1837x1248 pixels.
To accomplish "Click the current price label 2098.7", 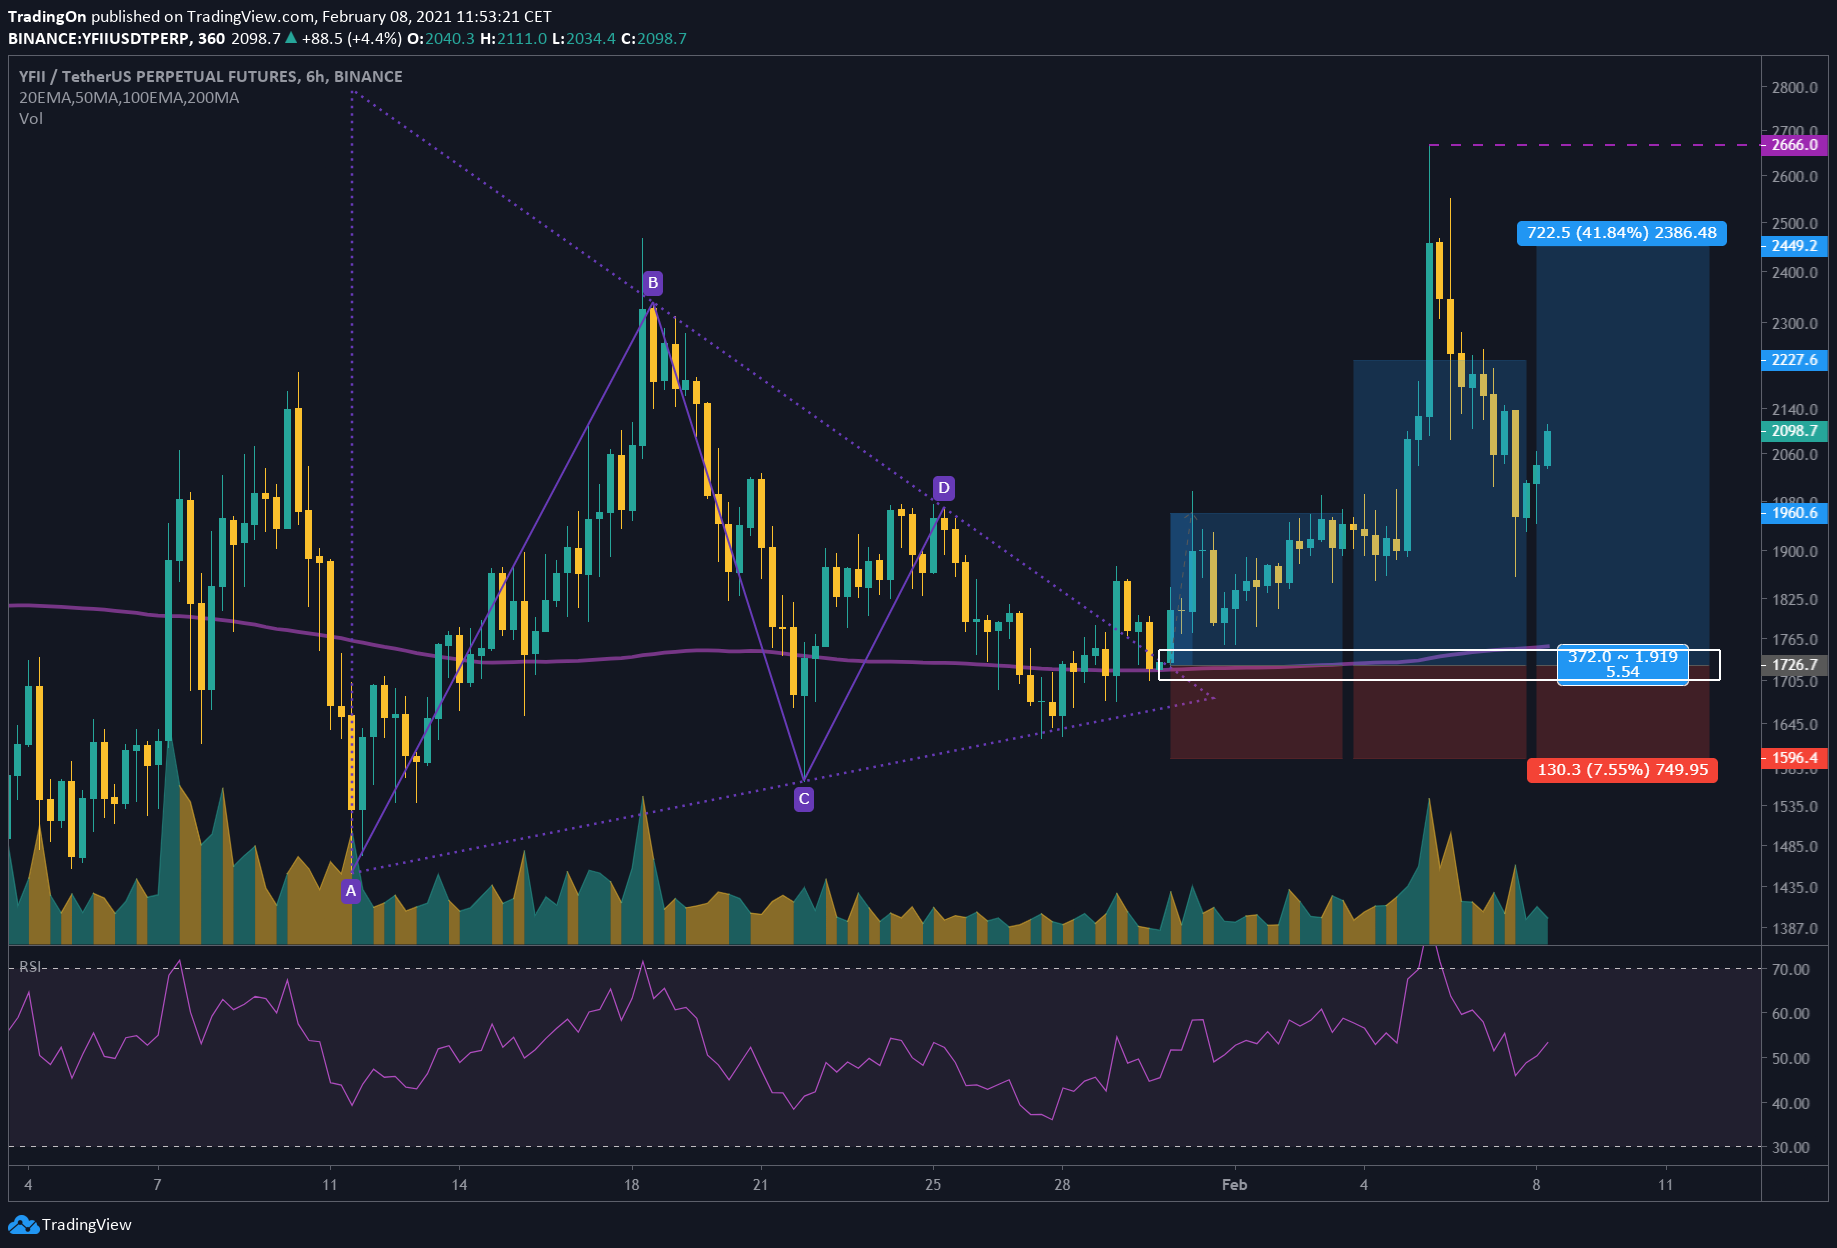I will click(1794, 431).
